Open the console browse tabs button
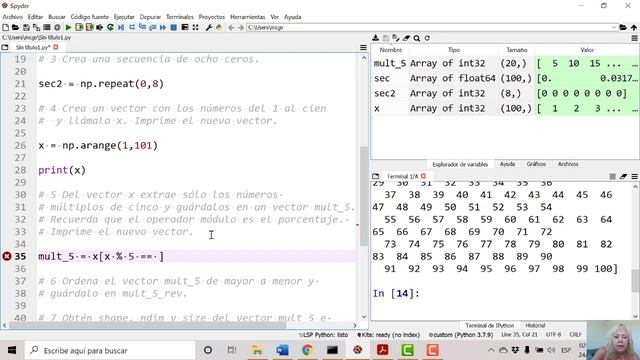This screenshot has height=360, width=640. pyautogui.click(x=376, y=176)
